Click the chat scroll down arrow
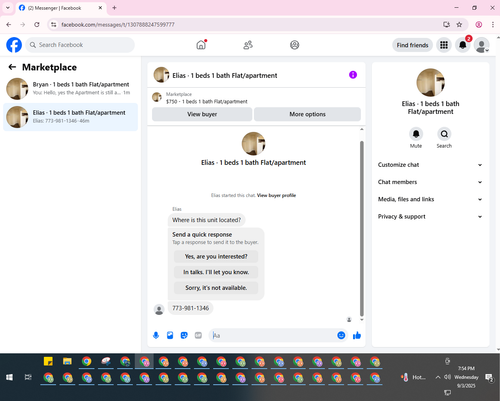This screenshot has height=401, width=500. 362,320
